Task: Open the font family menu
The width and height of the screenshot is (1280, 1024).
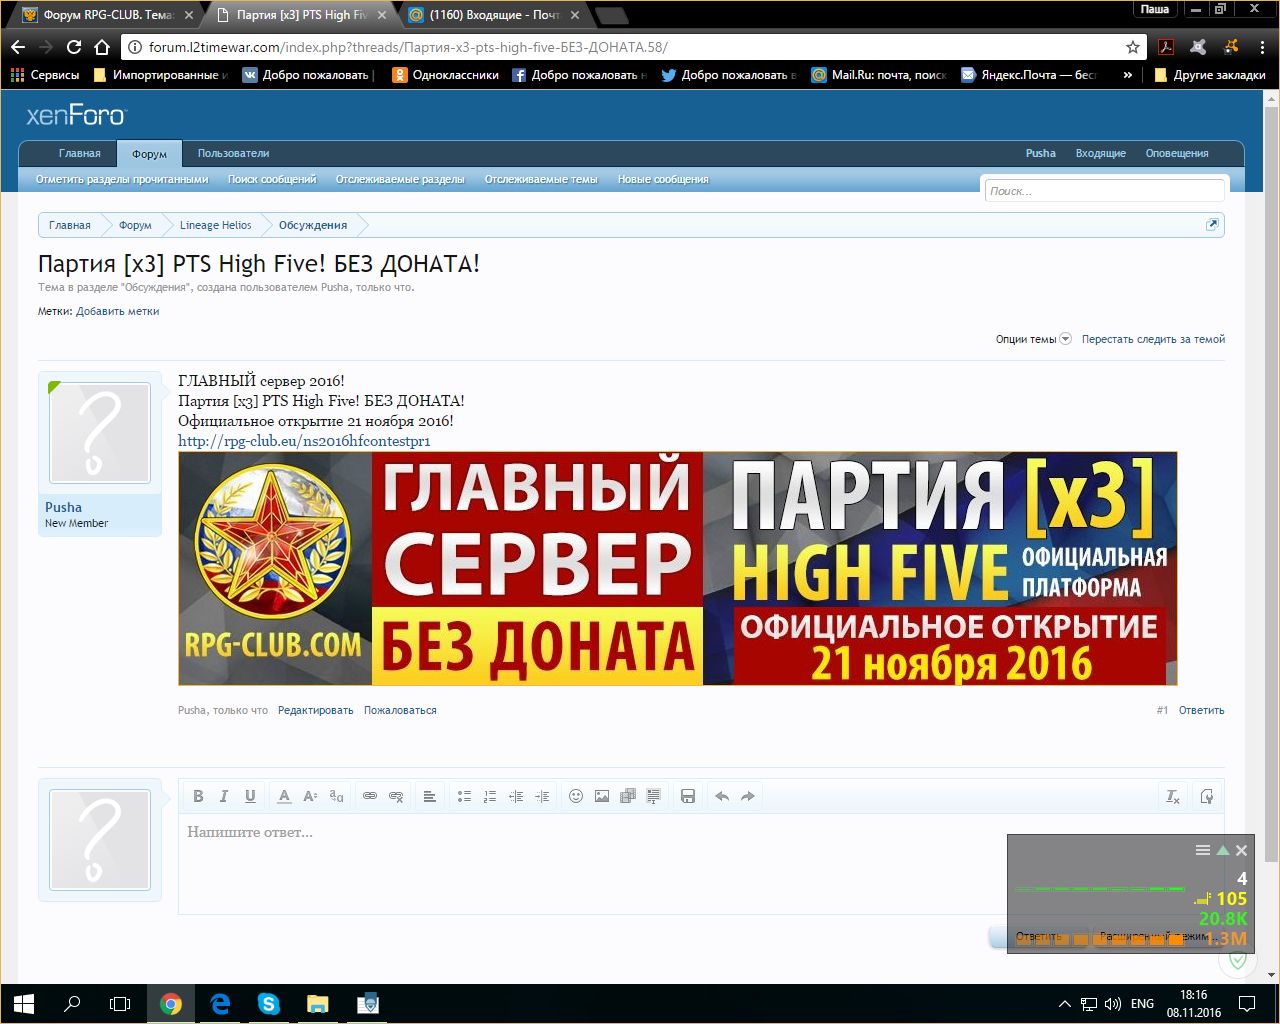Action: pos(336,796)
